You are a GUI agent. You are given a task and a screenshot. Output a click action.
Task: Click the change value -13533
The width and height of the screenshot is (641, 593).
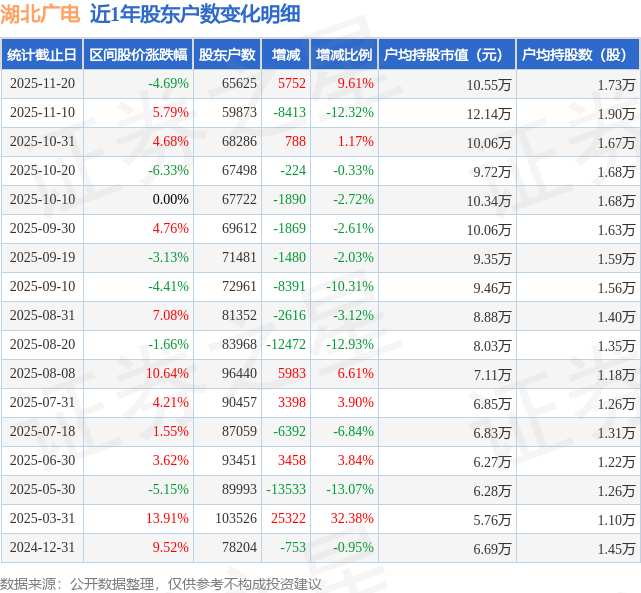coord(286,490)
